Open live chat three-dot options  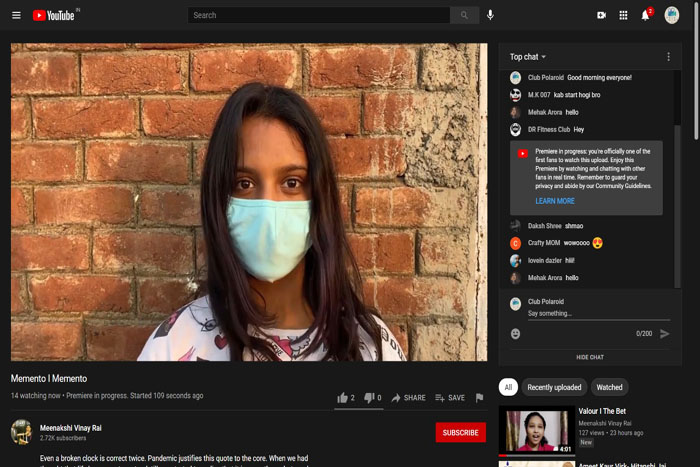[x=668, y=57]
